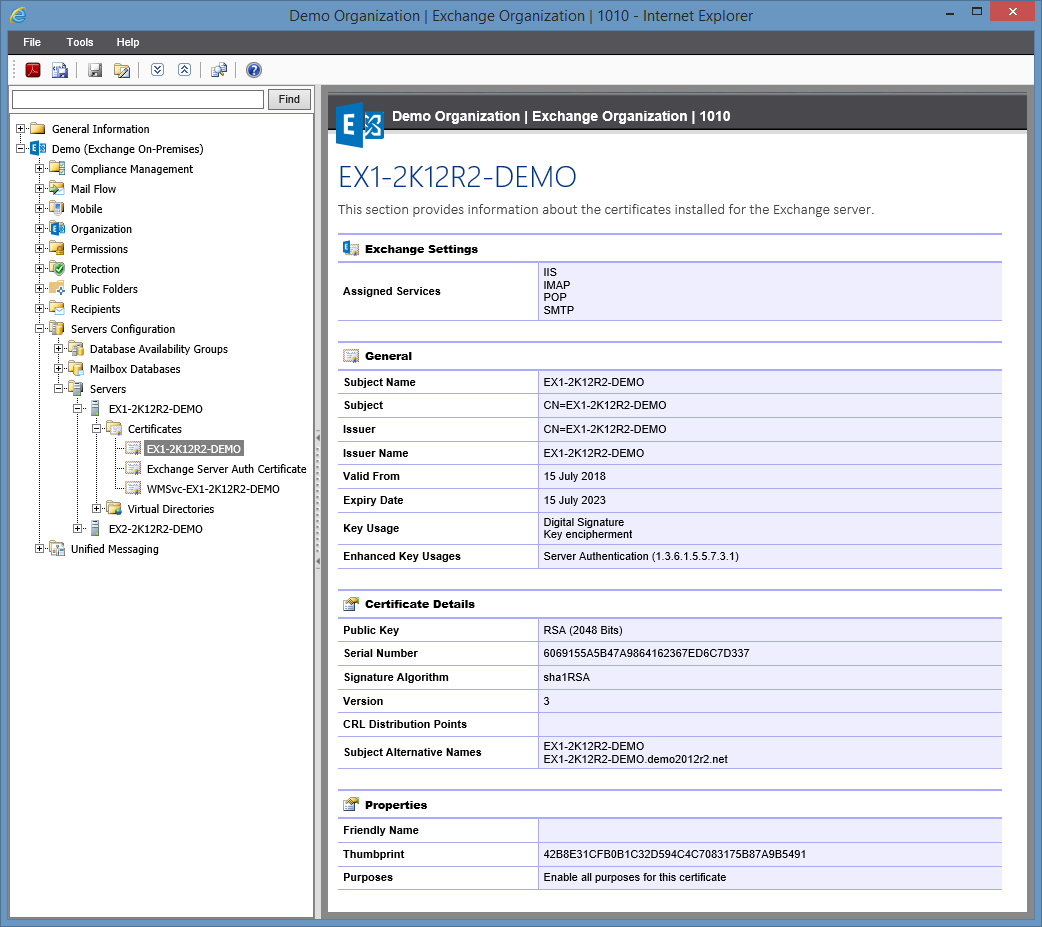
Task: Click the General Information folder icon
Action: coord(38,129)
